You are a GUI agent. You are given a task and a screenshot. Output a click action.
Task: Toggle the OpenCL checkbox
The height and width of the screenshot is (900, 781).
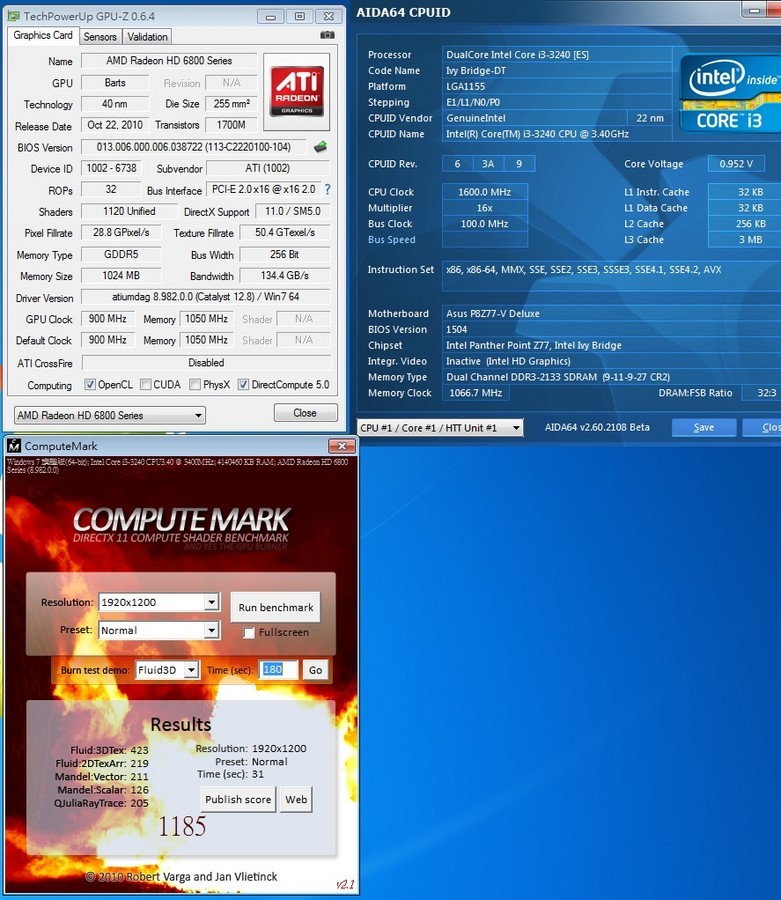(x=90, y=385)
